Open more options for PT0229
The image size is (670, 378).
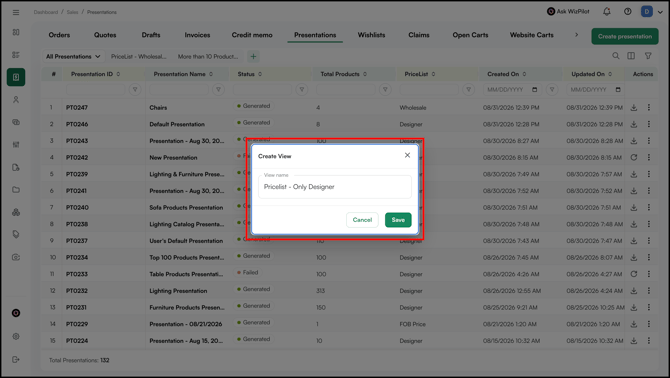coord(649,324)
